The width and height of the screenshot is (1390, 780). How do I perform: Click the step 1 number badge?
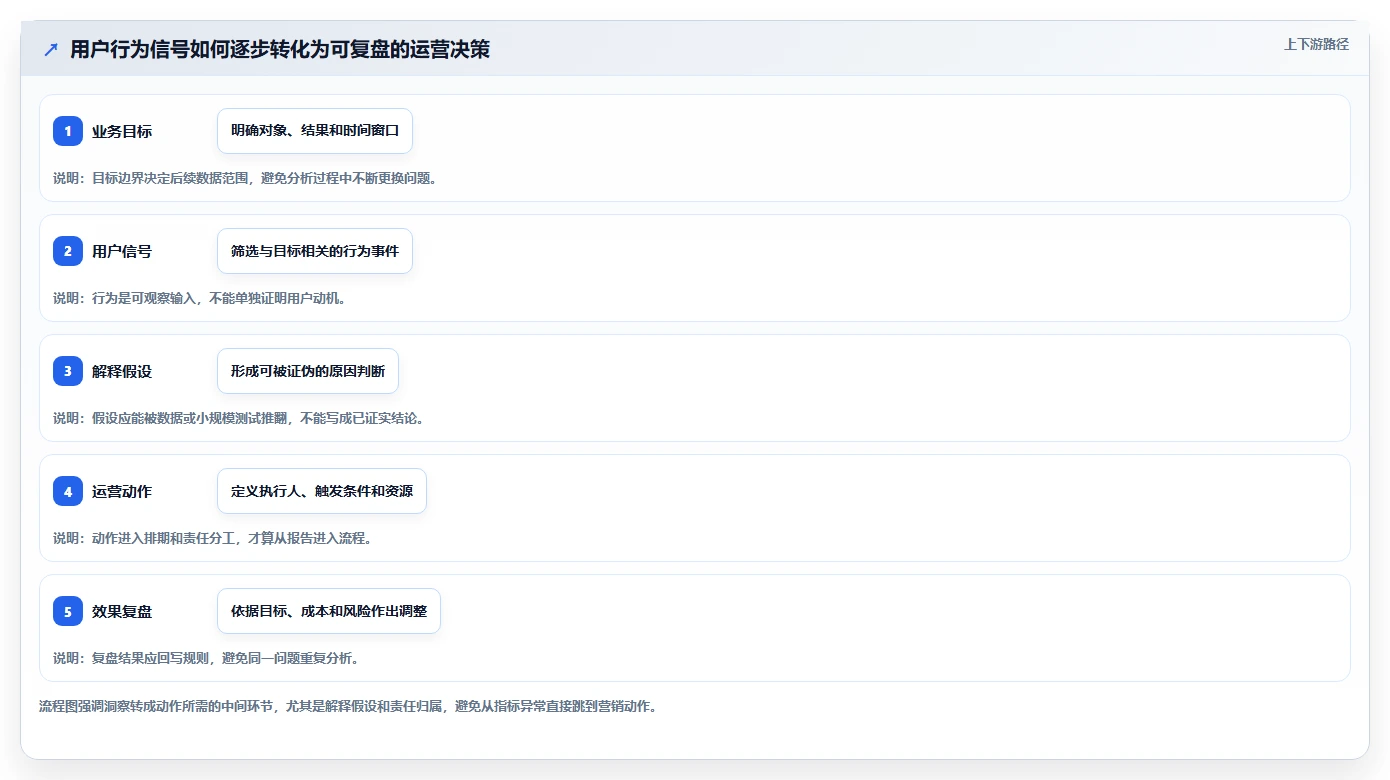point(68,131)
